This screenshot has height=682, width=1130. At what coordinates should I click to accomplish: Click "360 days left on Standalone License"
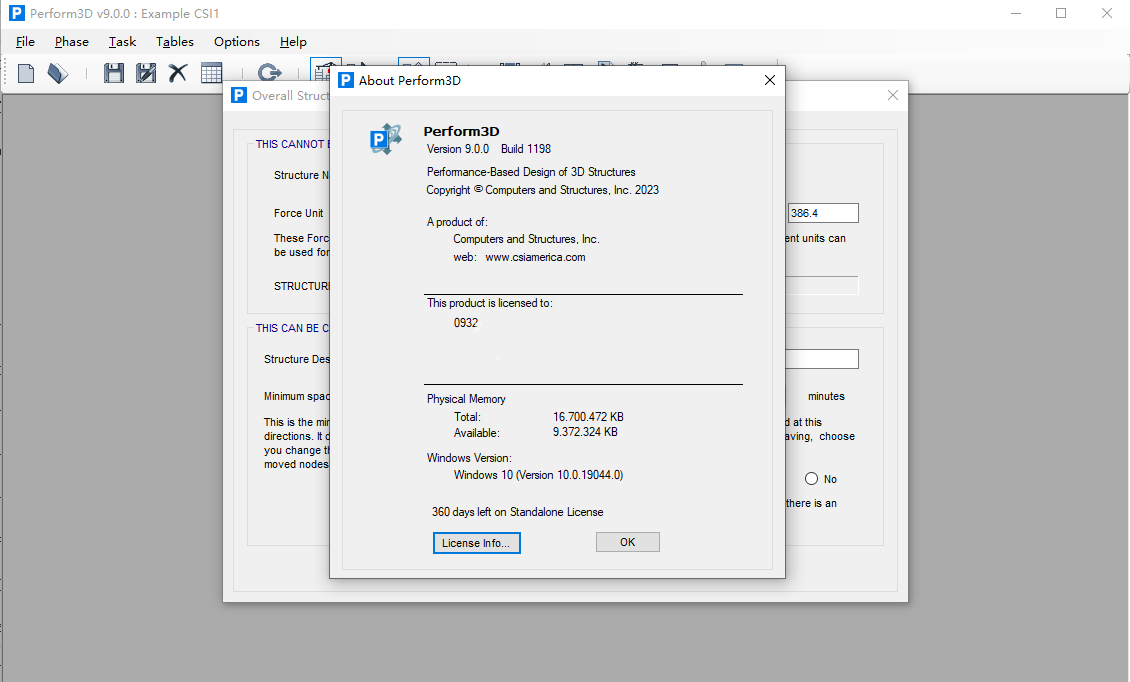pyautogui.click(x=517, y=512)
